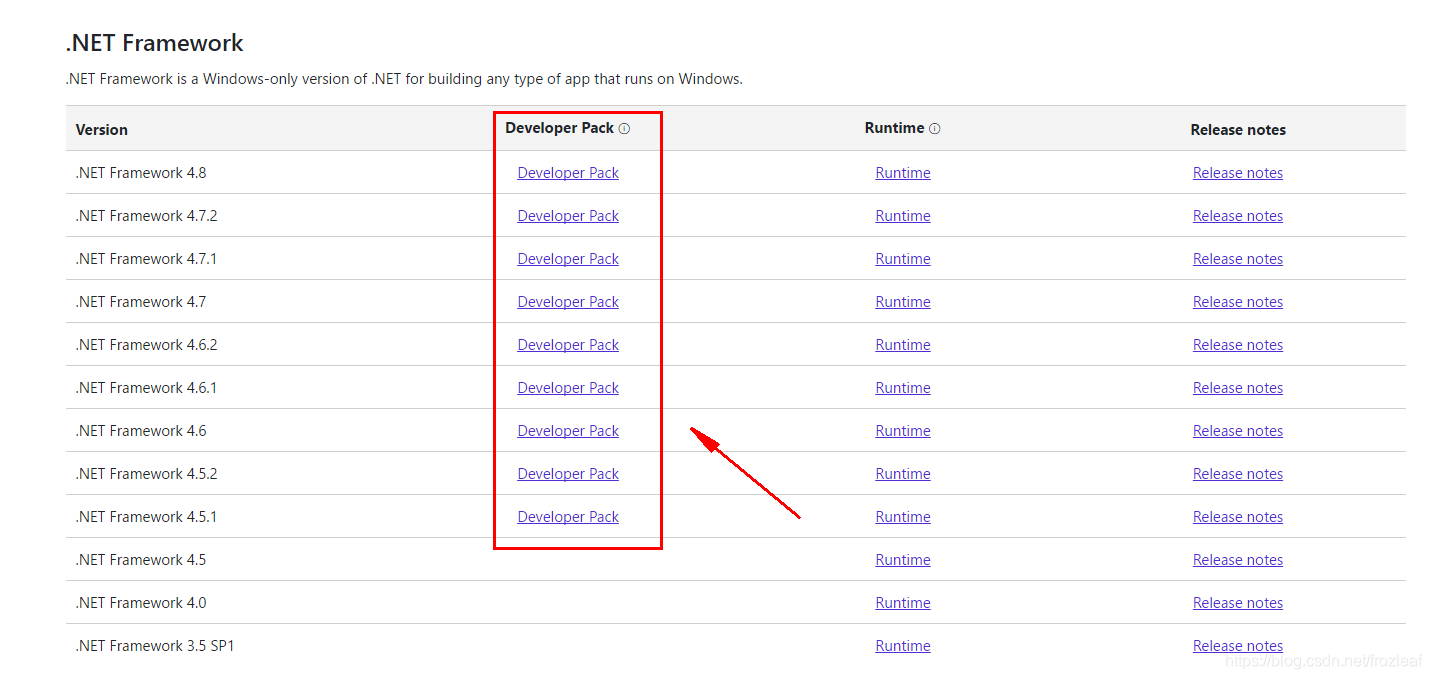Open Developer Pack for .NET Framework 4.7.1
1432x679 pixels.
coord(568,259)
